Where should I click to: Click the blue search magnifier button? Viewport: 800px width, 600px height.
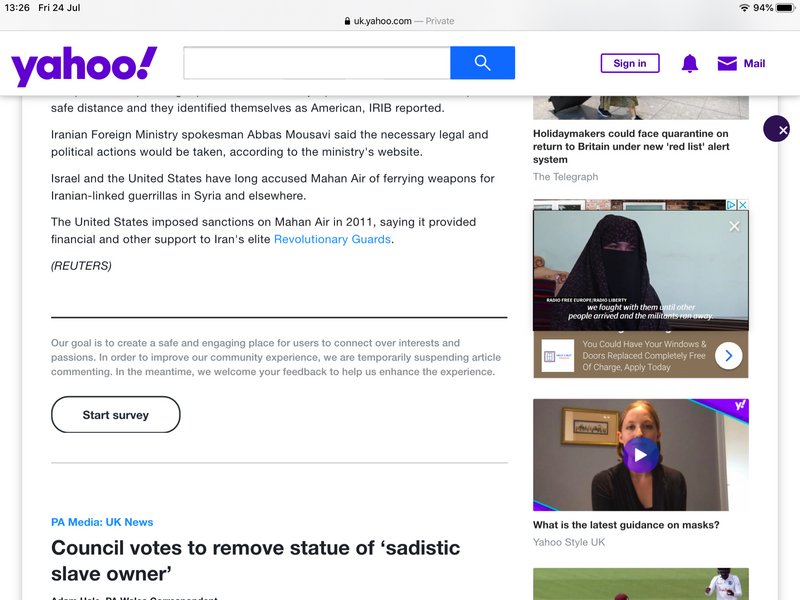click(482, 63)
